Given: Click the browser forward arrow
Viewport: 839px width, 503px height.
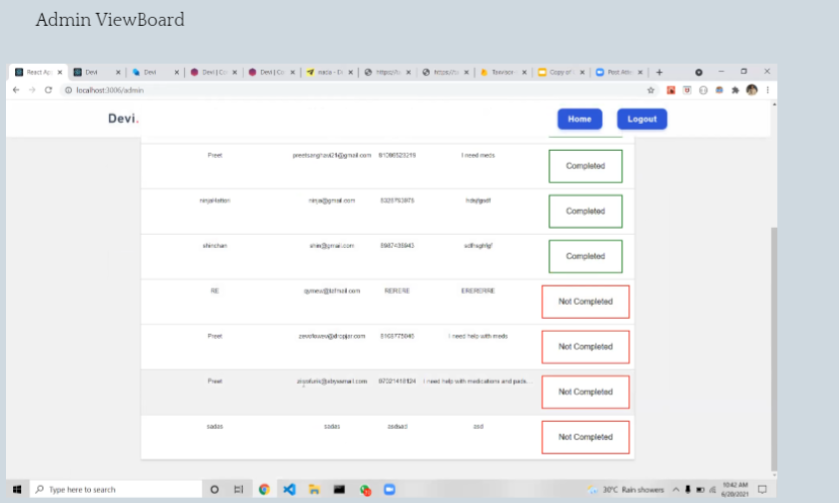Looking at the screenshot, I should point(32,90).
